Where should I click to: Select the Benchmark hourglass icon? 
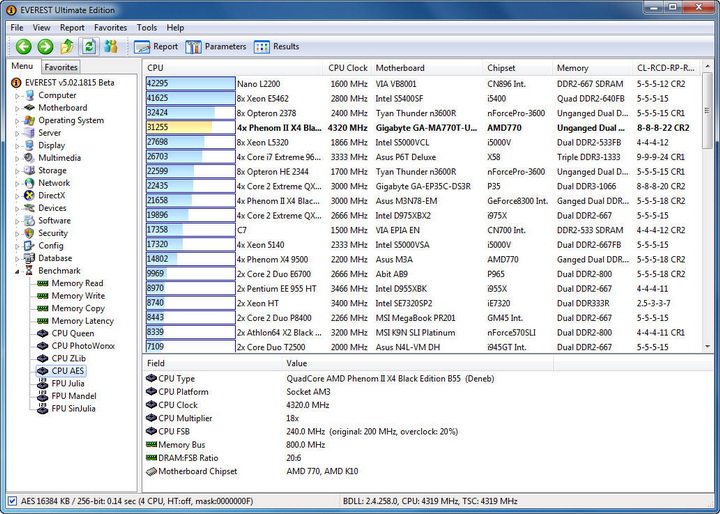[29, 271]
